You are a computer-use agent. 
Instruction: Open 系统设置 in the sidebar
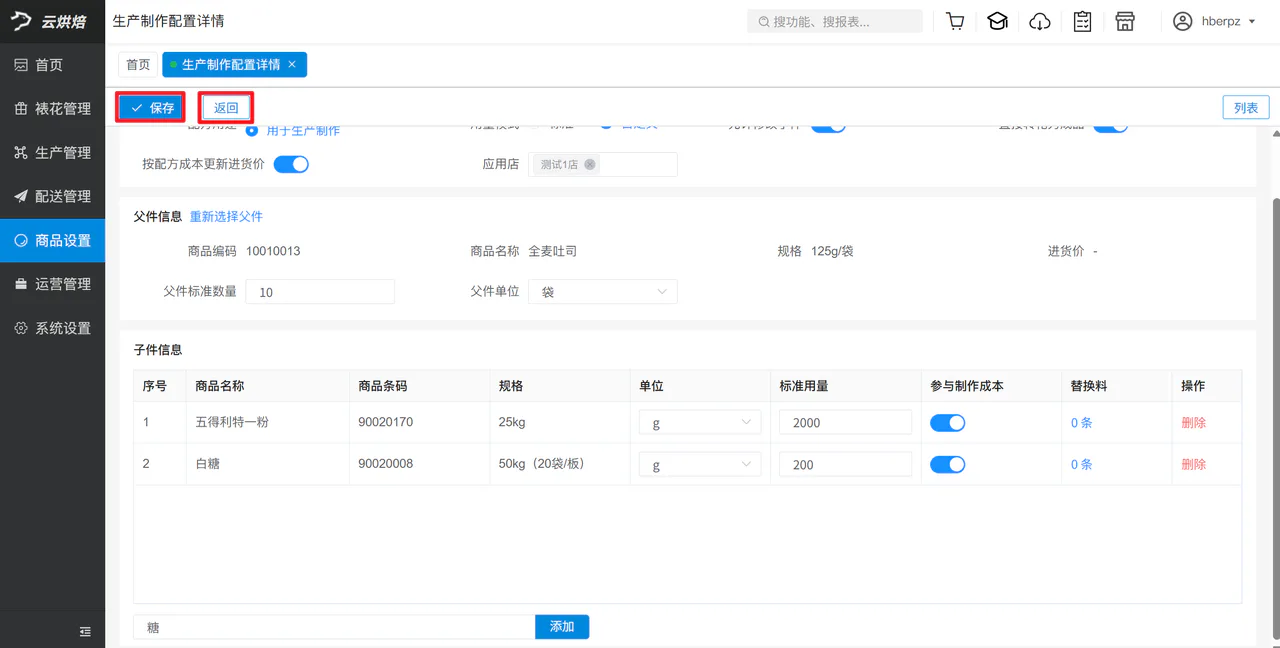52,329
